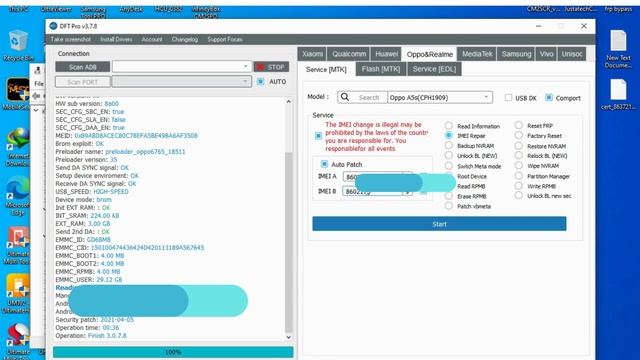Select the Relock BL (NEW) option
The width and height of the screenshot is (640, 360).
tap(518, 155)
